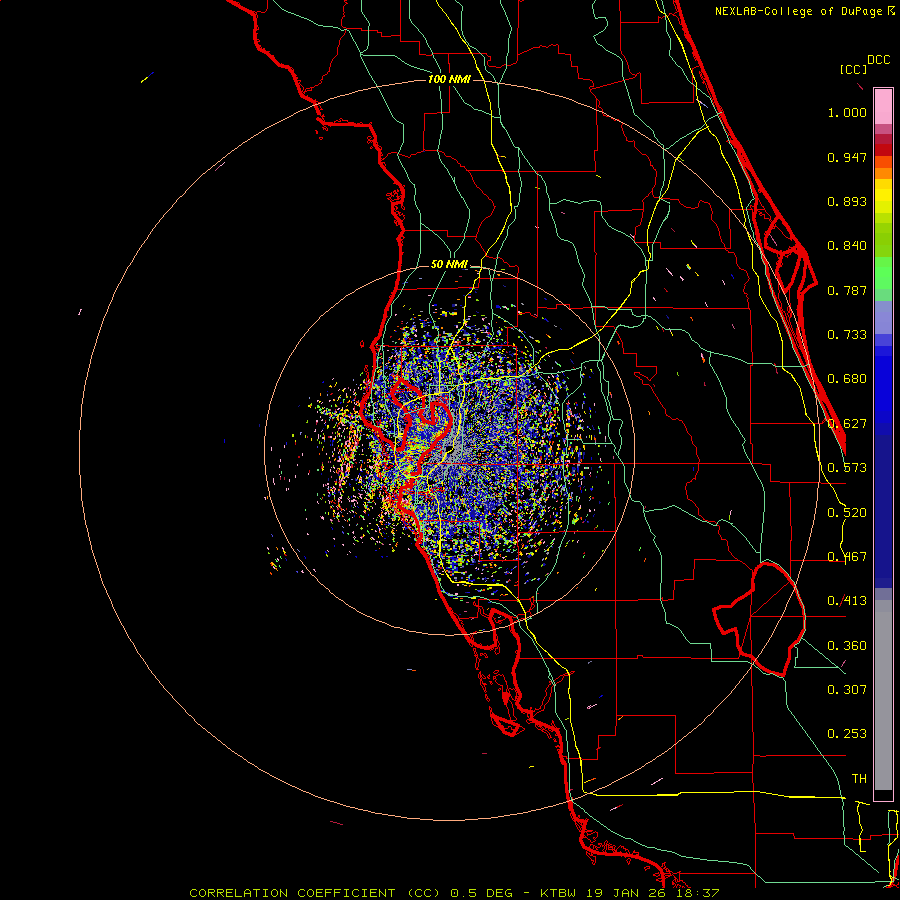Click the DCC label above the color scale
This screenshot has width=900, height=900.
pyautogui.click(x=878, y=60)
